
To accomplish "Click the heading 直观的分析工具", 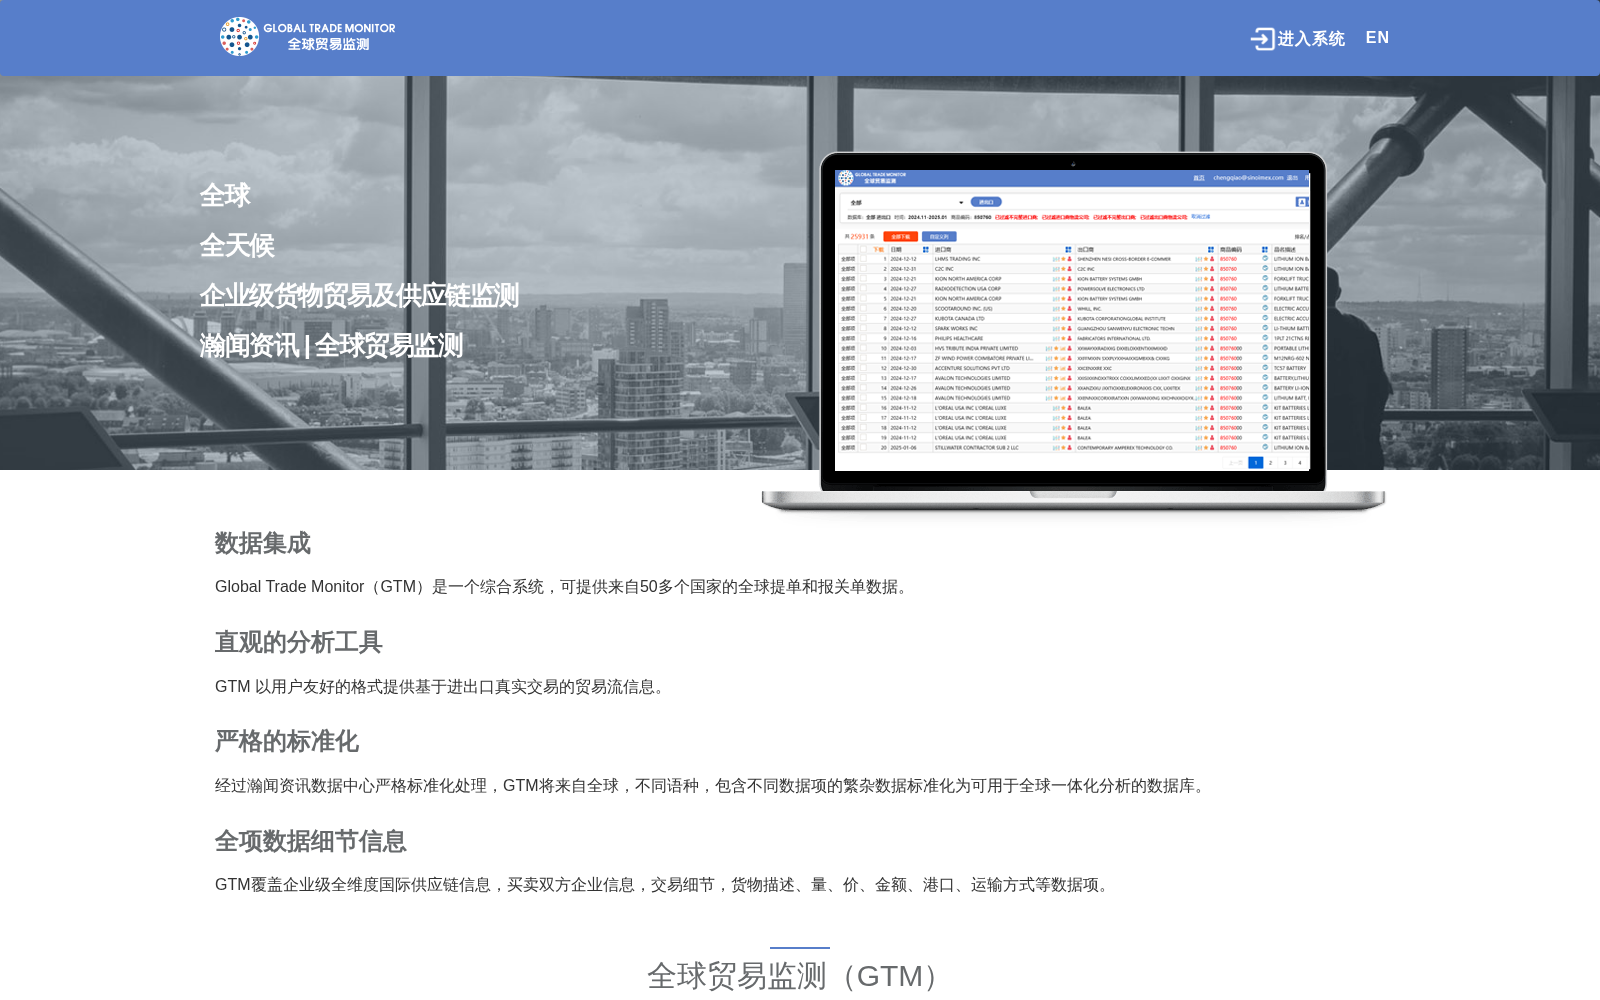I will pyautogui.click(x=299, y=642).
